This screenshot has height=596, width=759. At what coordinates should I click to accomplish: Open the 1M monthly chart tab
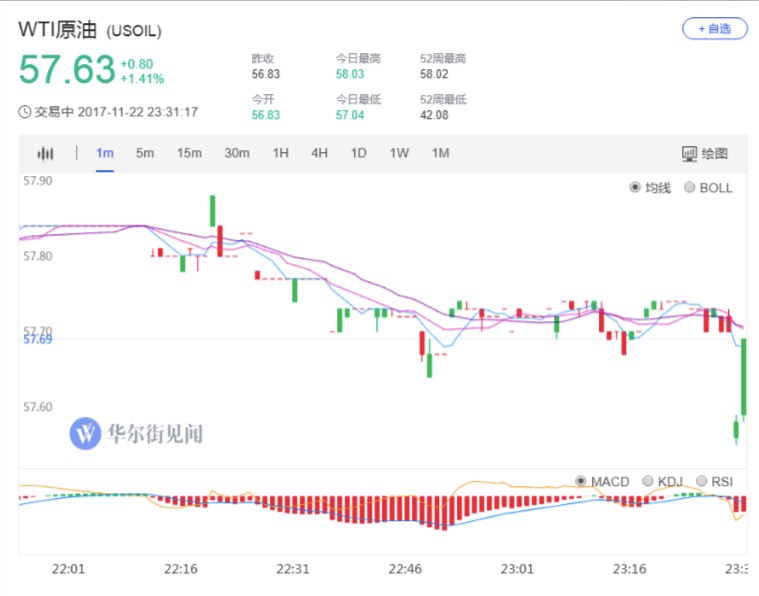440,153
